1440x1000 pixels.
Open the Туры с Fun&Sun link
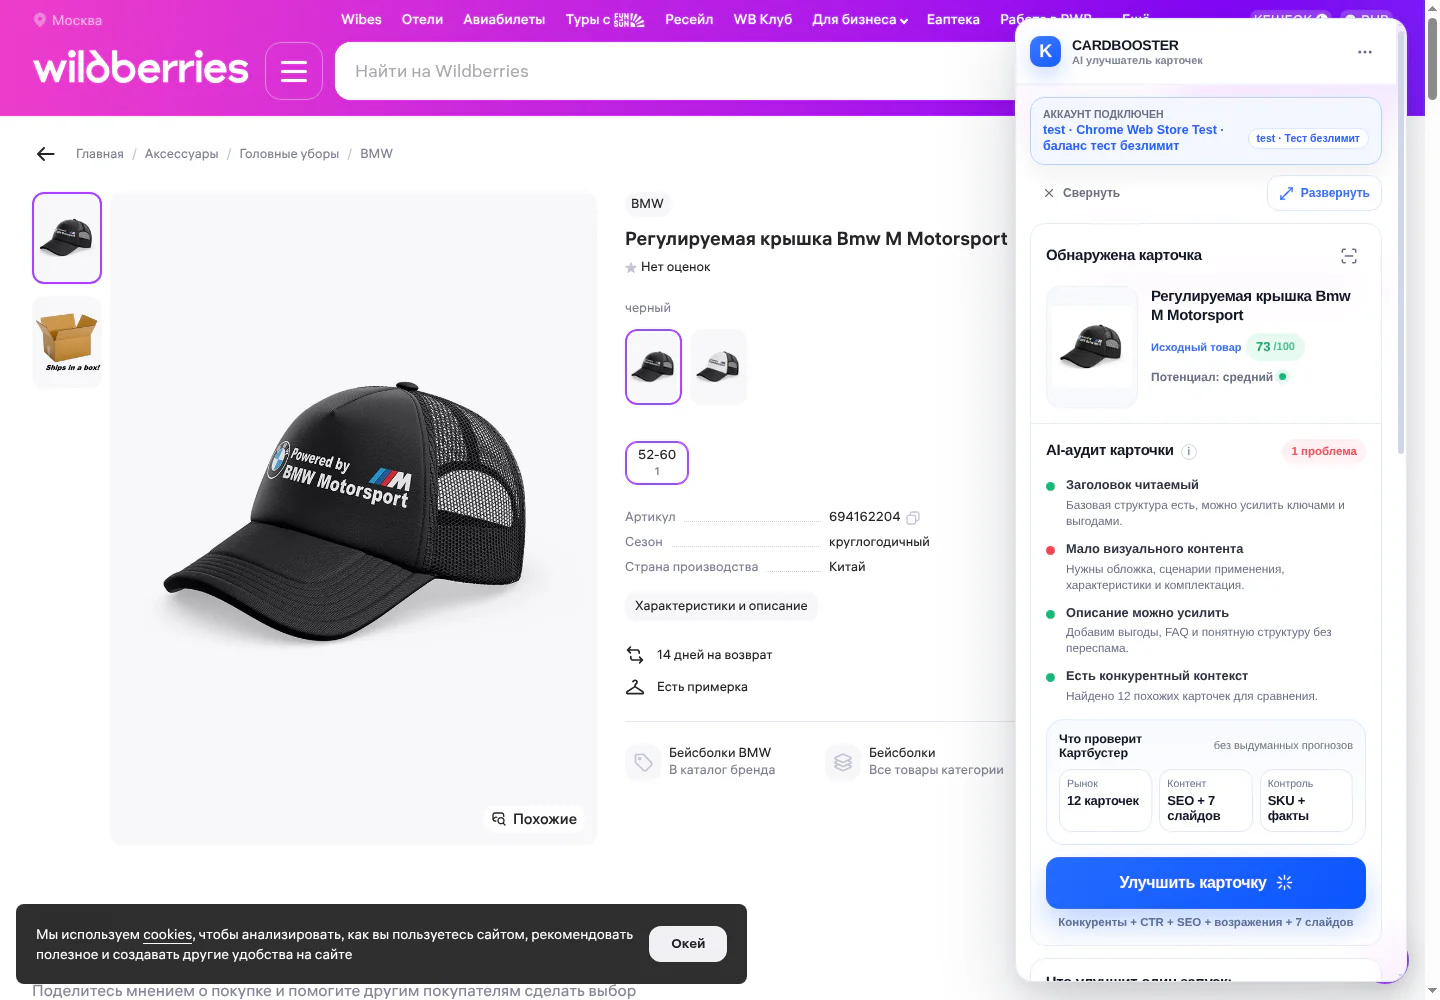(x=605, y=20)
